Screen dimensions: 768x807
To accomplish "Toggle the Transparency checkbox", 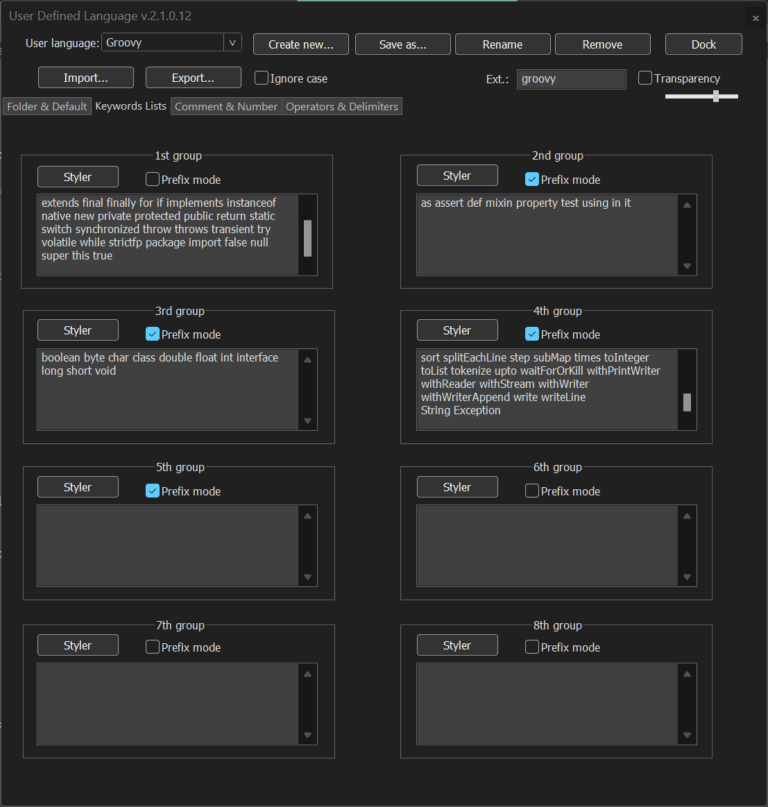I will point(645,78).
